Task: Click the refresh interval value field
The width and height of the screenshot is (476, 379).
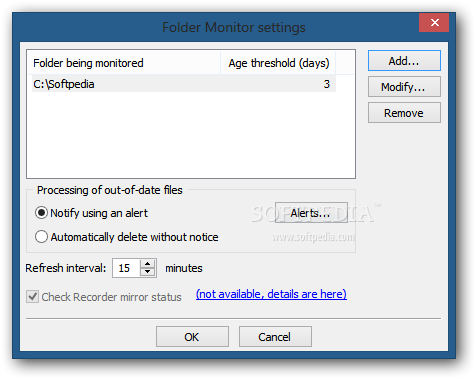Action: [126, 268]
